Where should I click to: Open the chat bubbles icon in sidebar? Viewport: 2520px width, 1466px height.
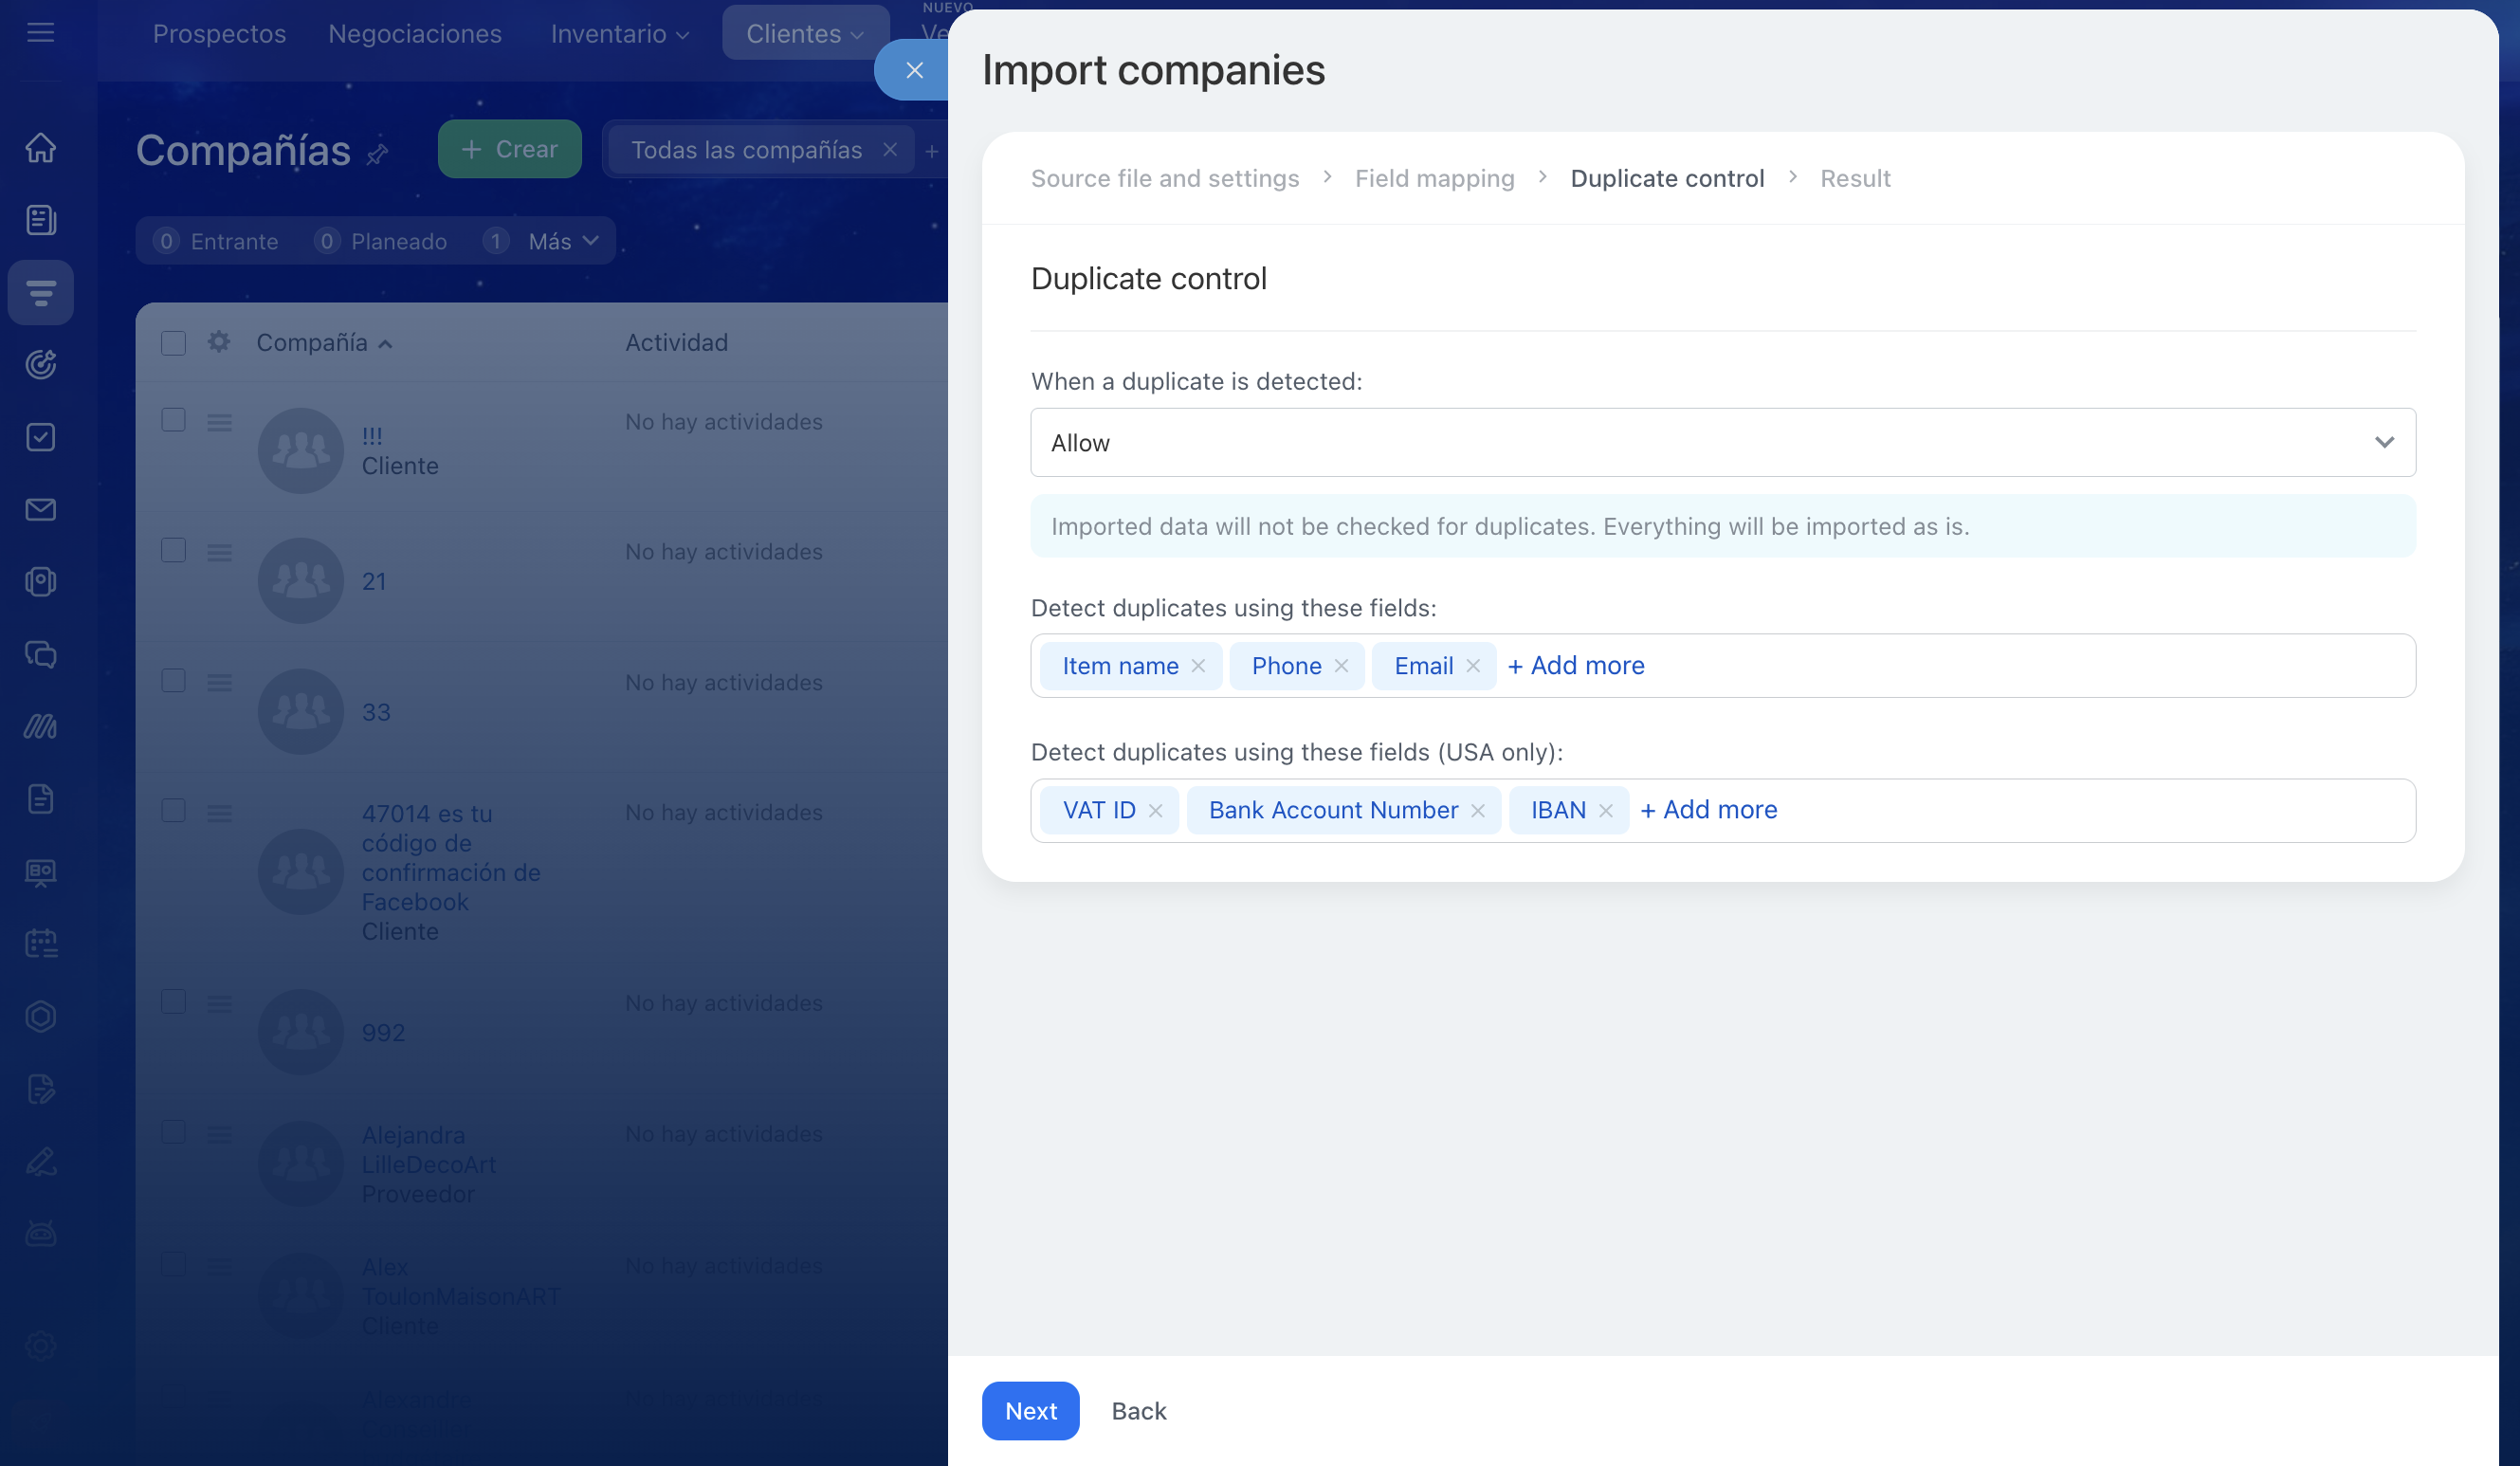[x=40, y=654]
